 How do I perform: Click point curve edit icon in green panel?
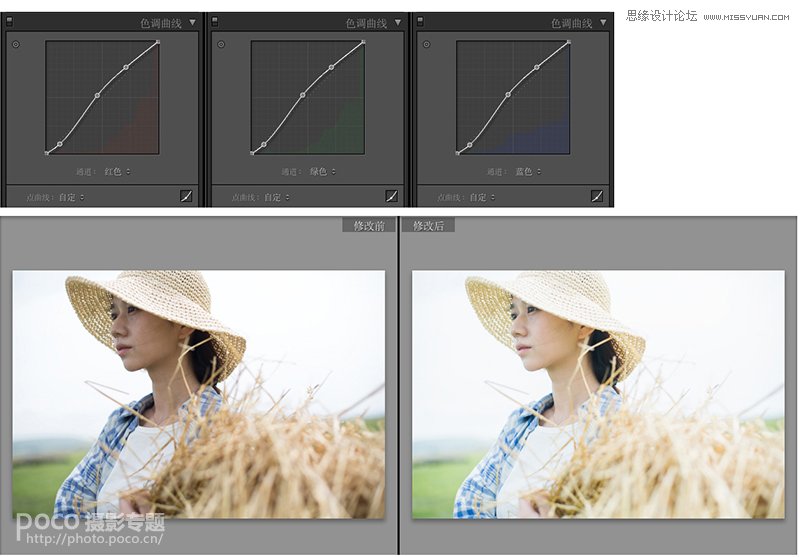point(391,196)
